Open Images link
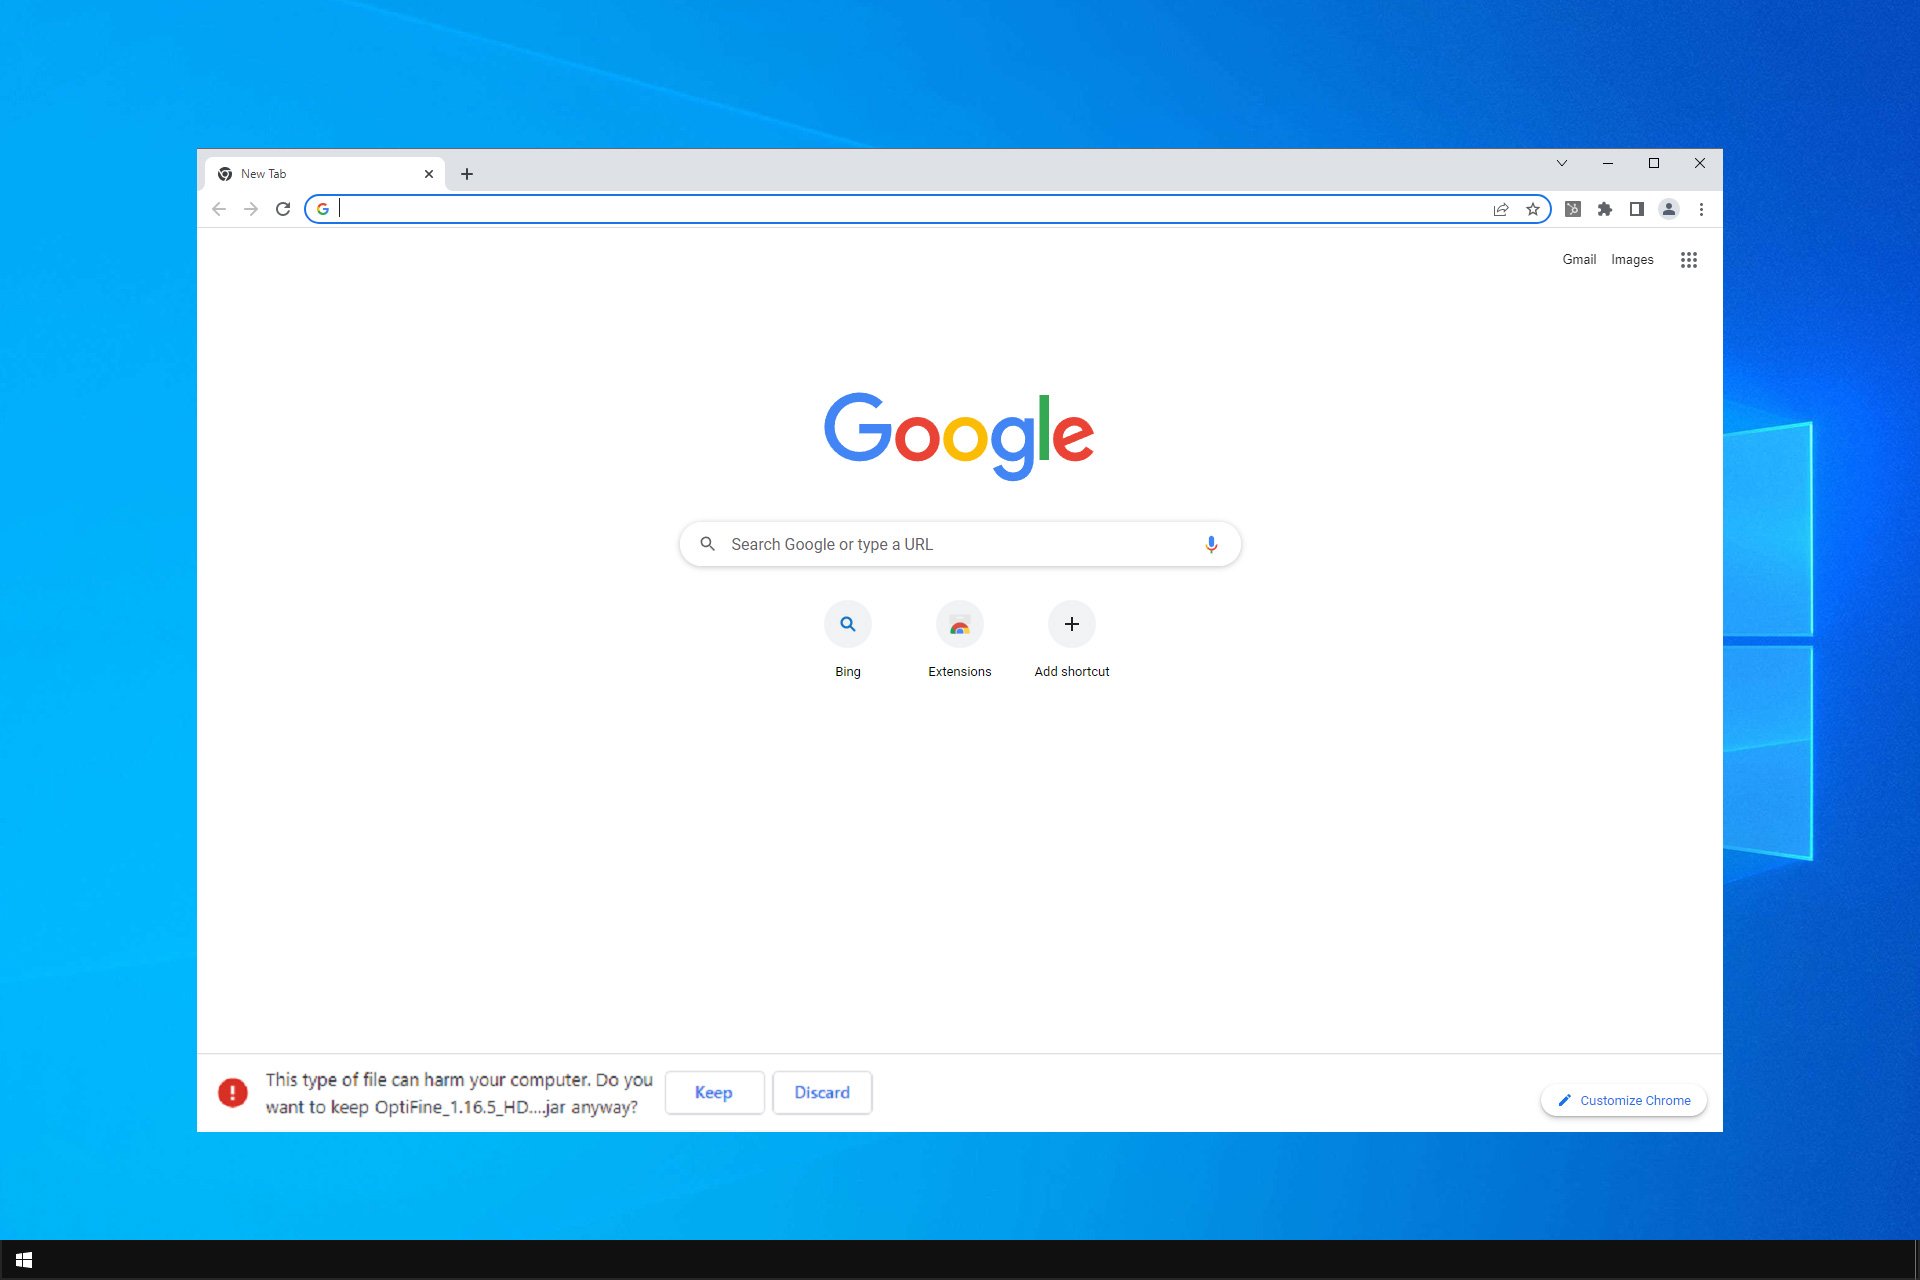The height and width of the screenshot is (1280, 1920). [1632, 259]
